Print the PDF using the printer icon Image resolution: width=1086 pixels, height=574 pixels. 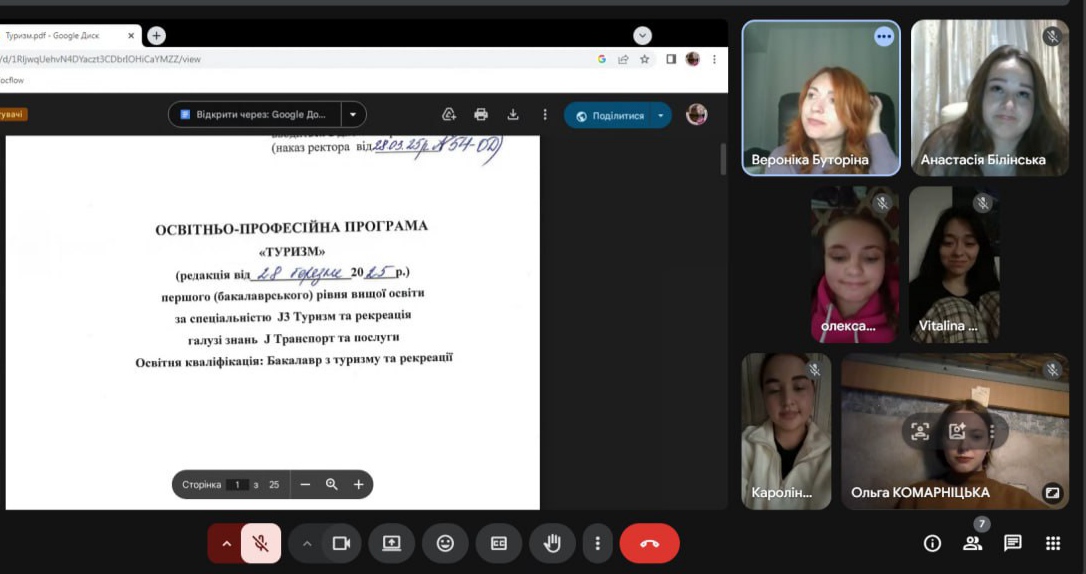coord(481,115)
